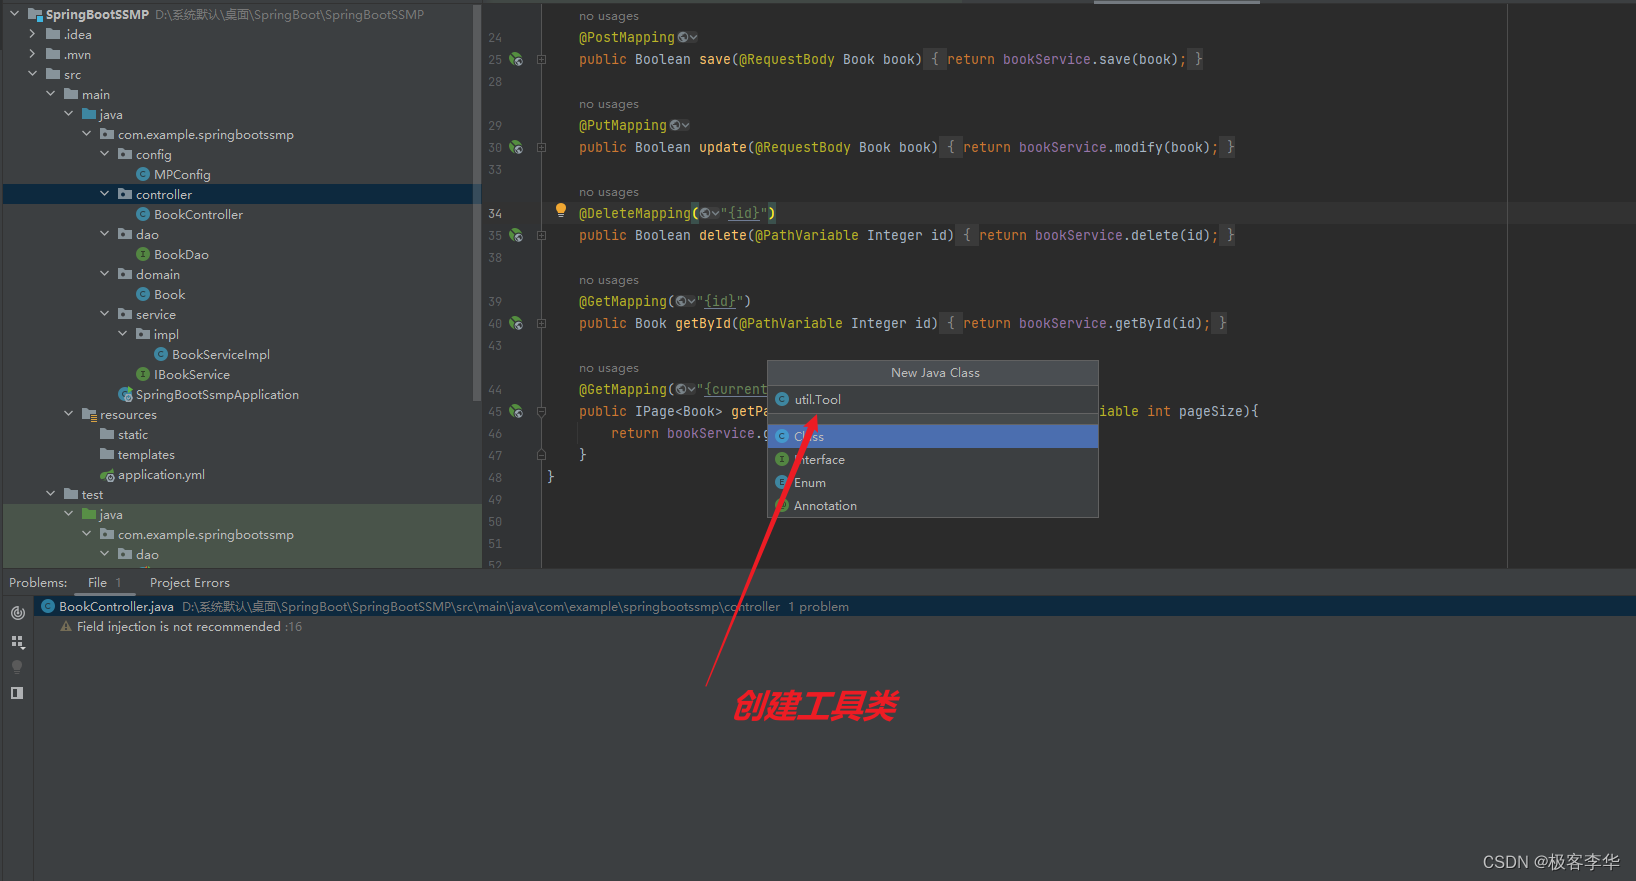Select Class in the New Java Class popup

933,436
